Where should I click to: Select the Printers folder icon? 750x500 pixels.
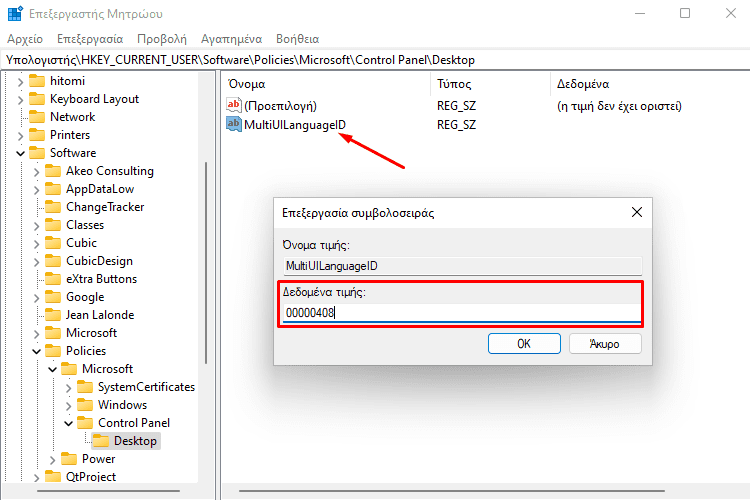click(37, 135)
